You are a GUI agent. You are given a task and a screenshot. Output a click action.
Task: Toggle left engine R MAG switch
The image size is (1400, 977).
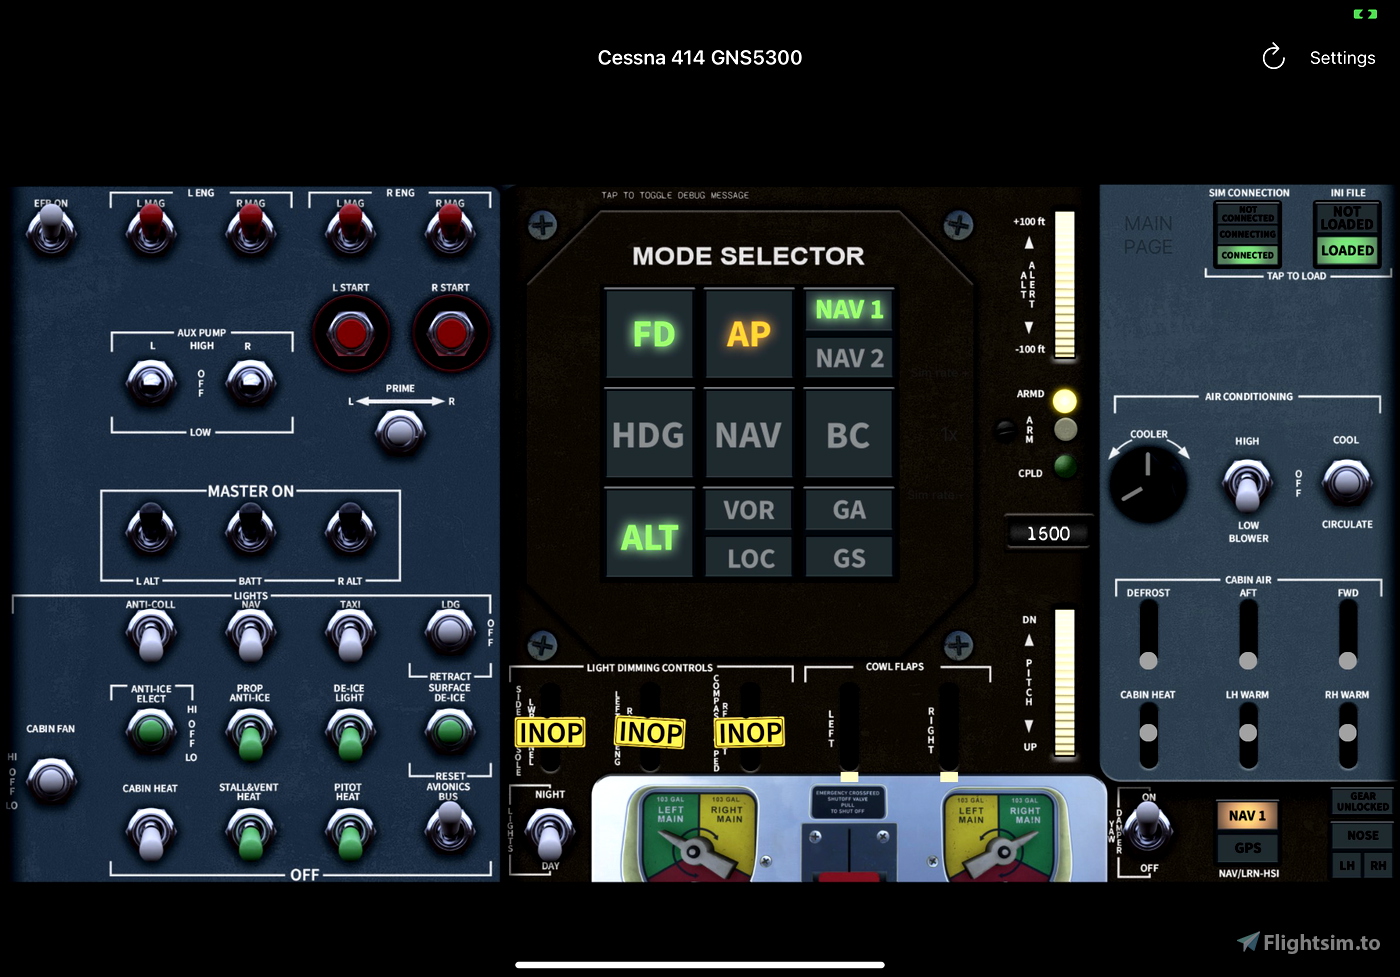pos(250,229)
